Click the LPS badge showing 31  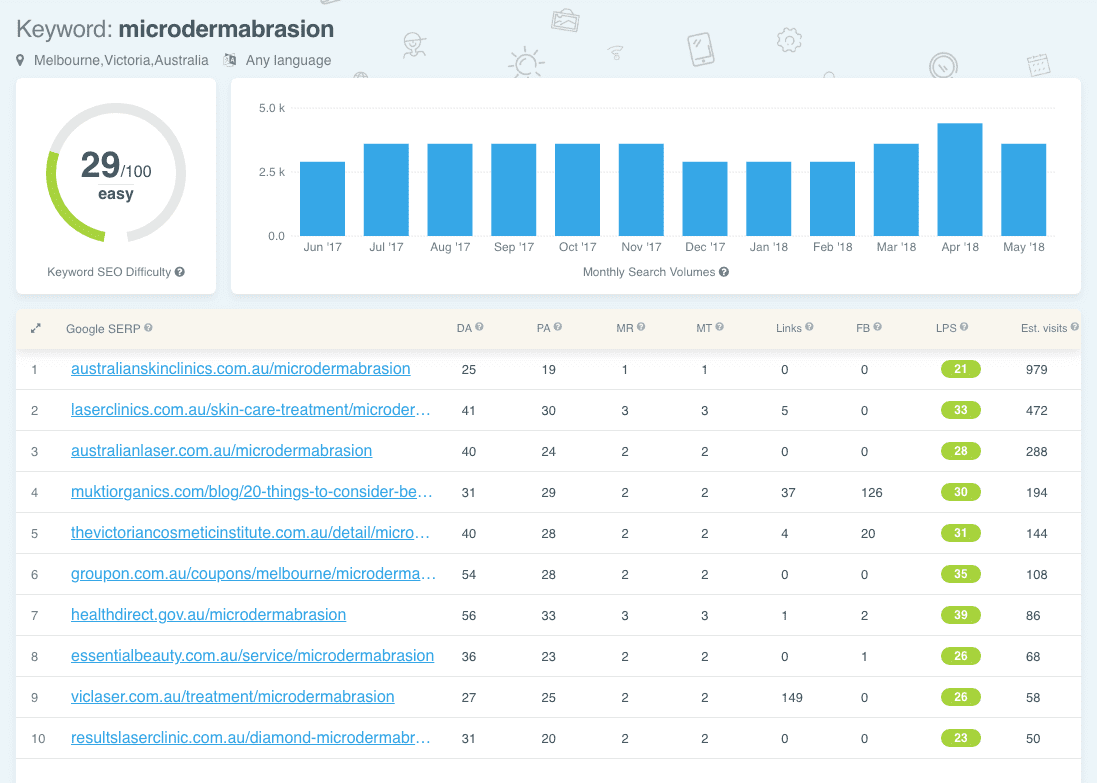point(961,532)
